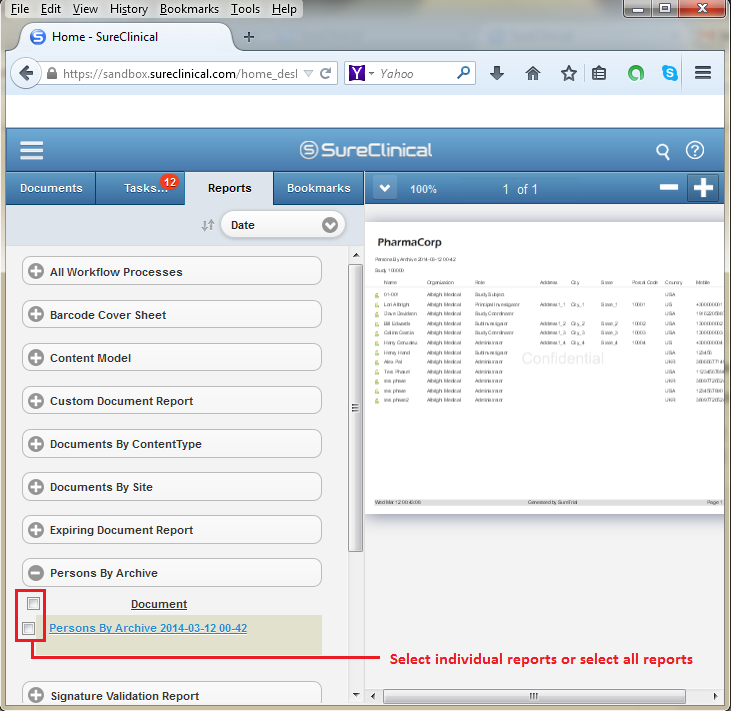
Task: Open the Tools menu
Action: click(245, 9)
